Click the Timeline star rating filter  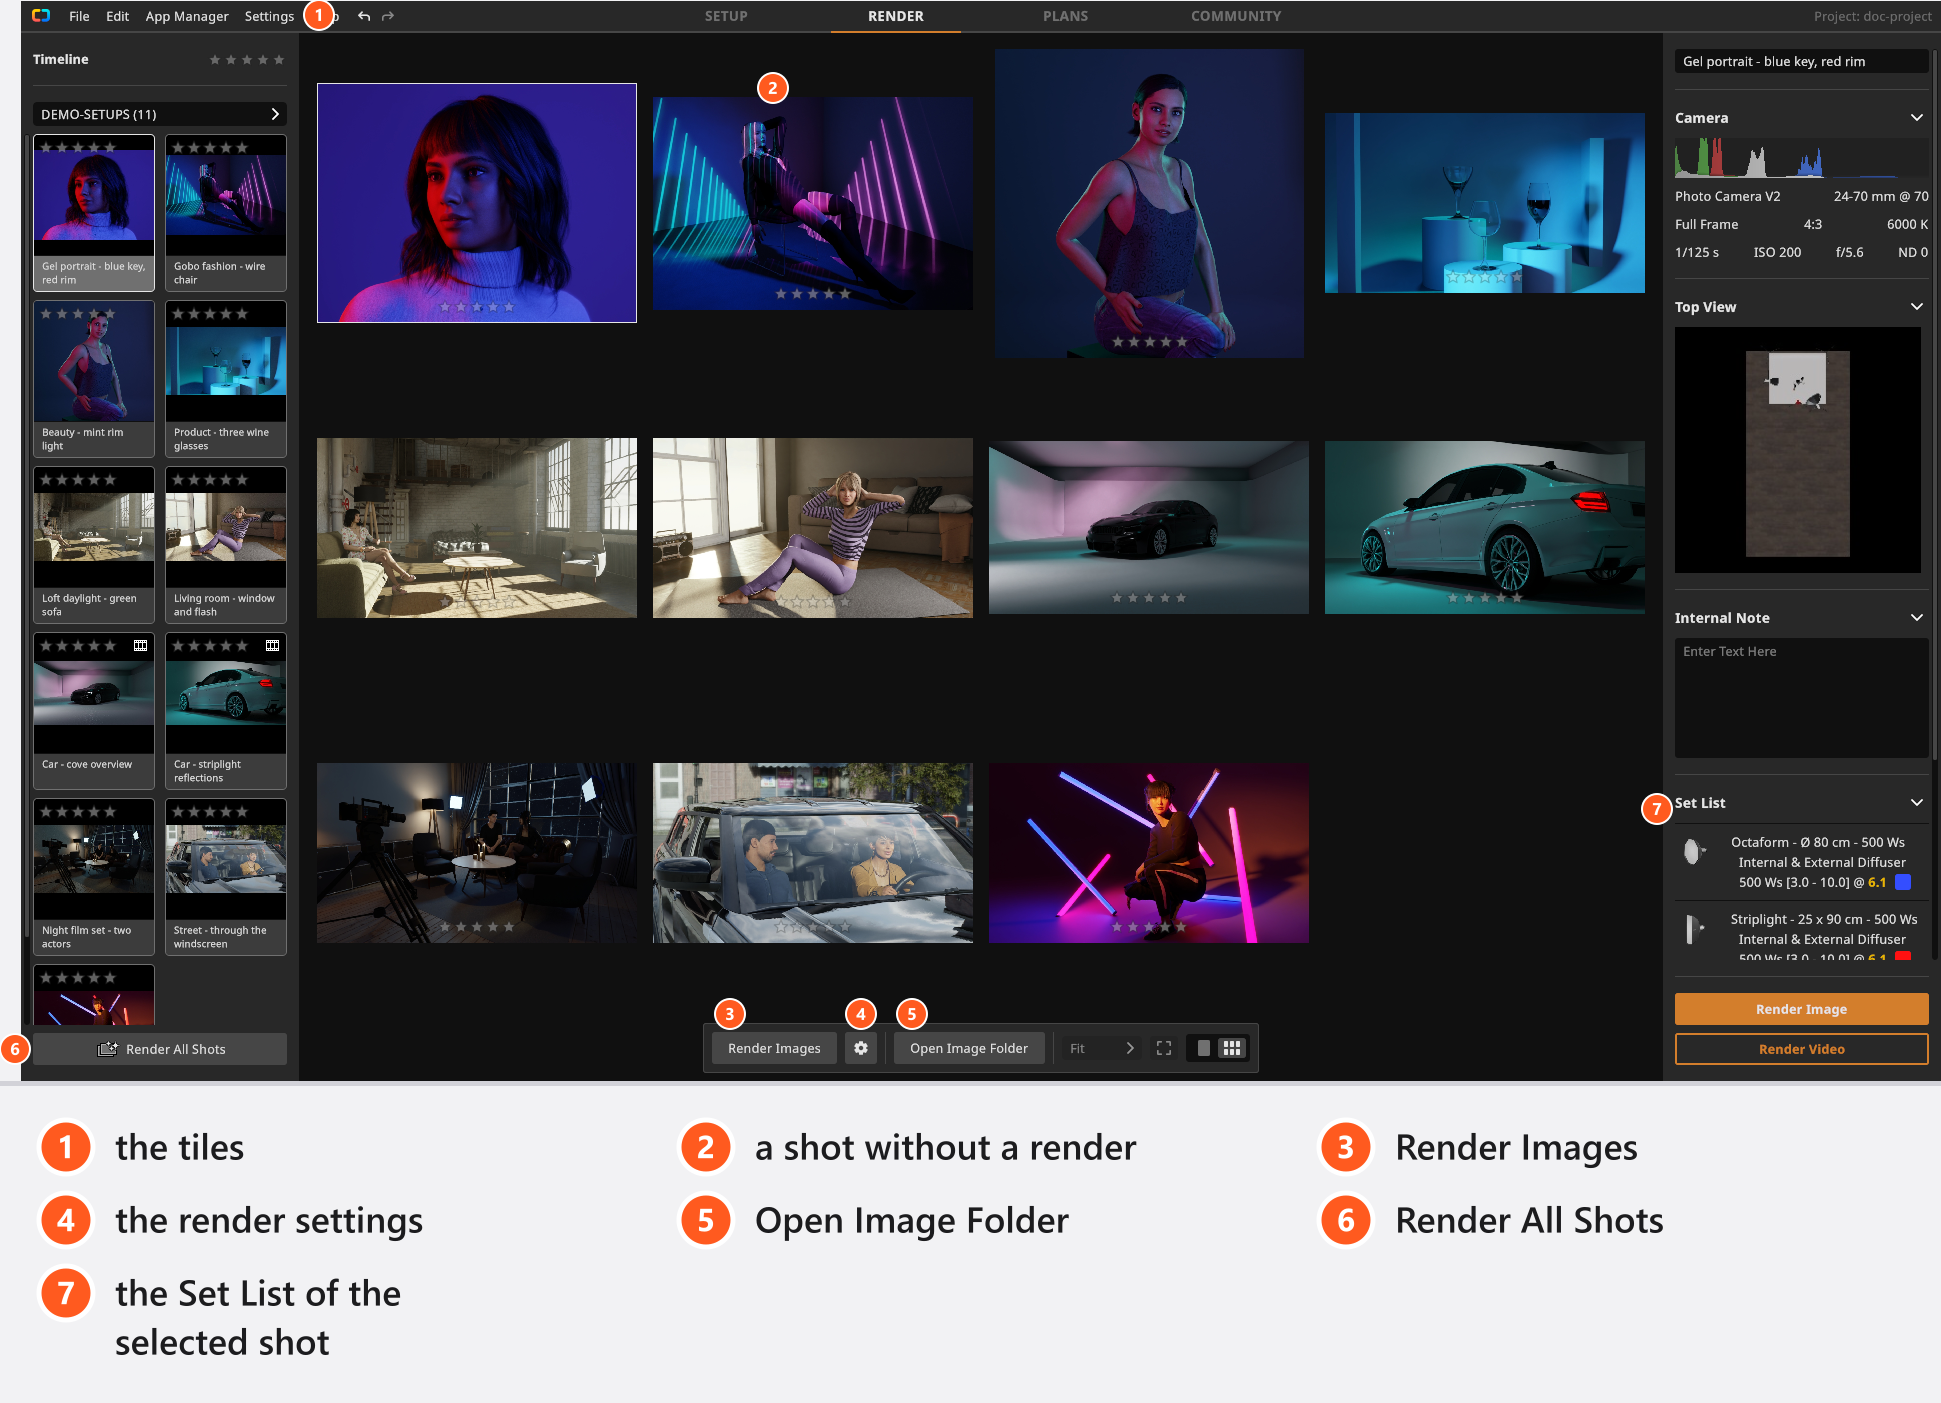[247, 60]
